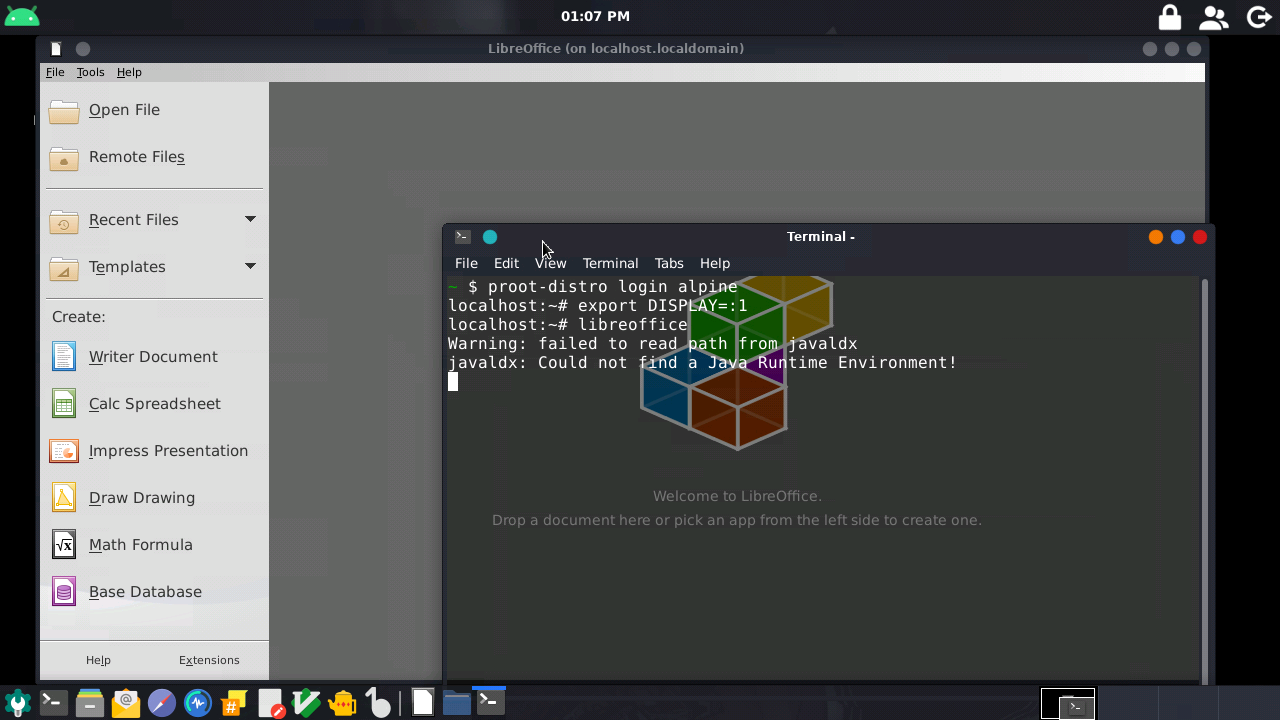The height and width of the screenshot is (720, 1280).
Task: Open the blue folder file manager dock icon
Action: [457, 702]
